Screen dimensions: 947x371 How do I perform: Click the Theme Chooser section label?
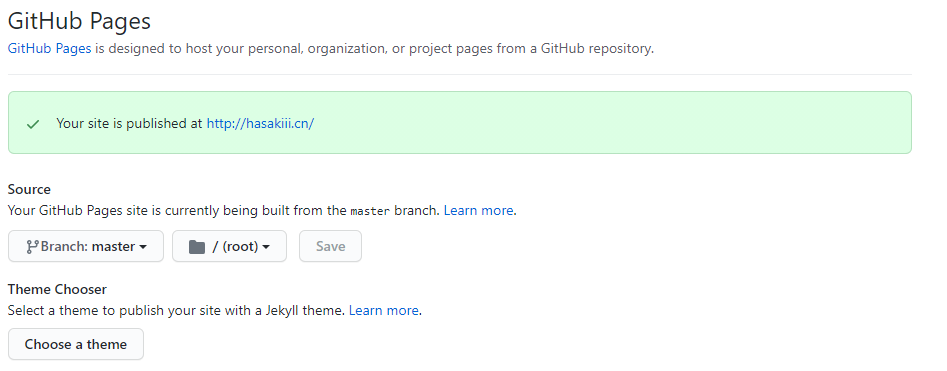tap(57, 289)
